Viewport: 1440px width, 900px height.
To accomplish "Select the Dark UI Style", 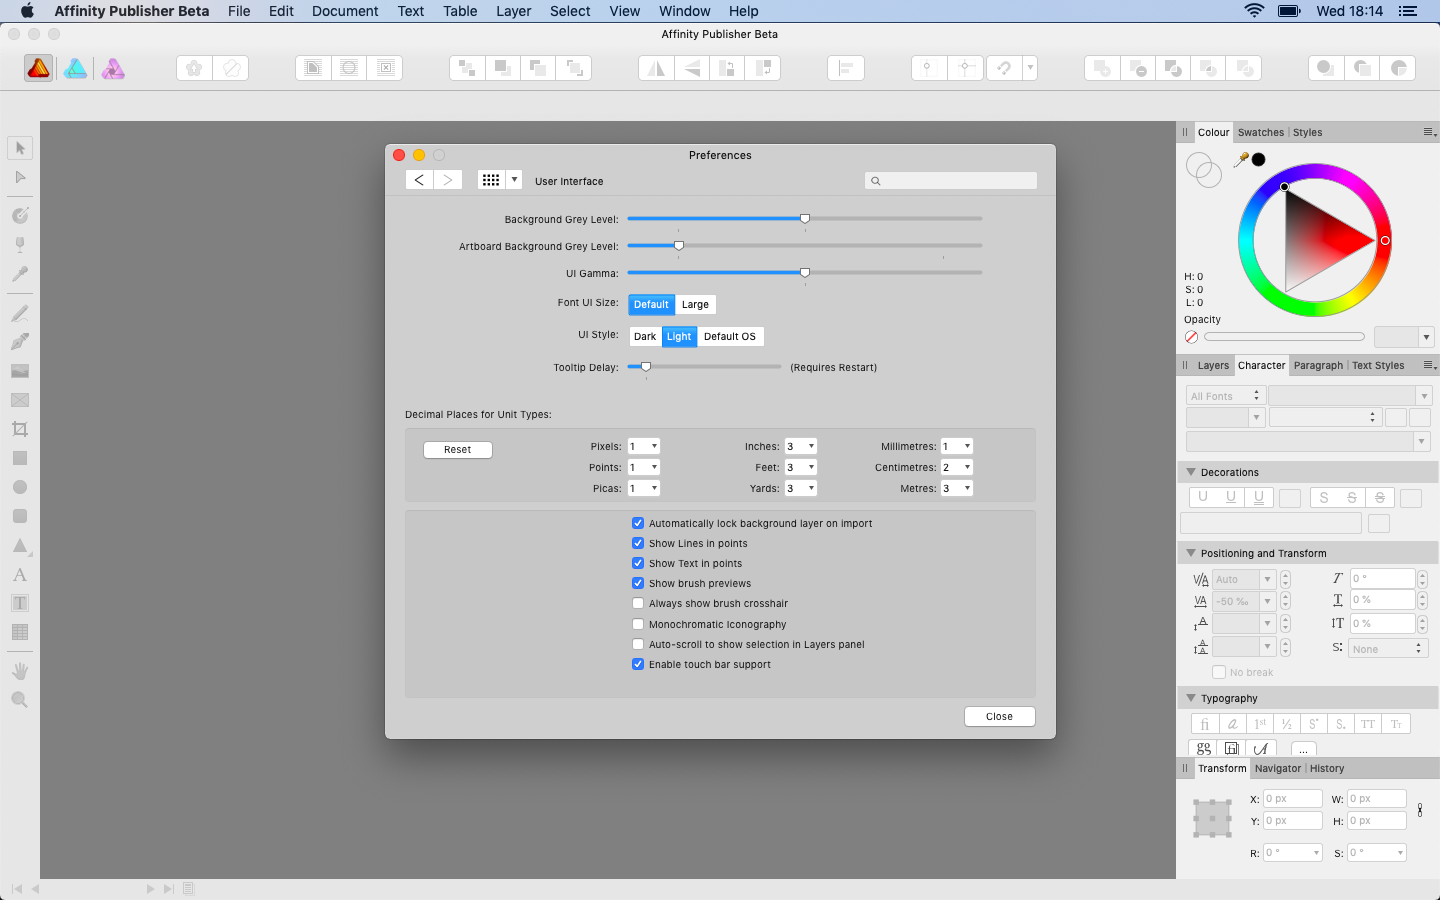I will pyautogui.click(x=645, y=336).
